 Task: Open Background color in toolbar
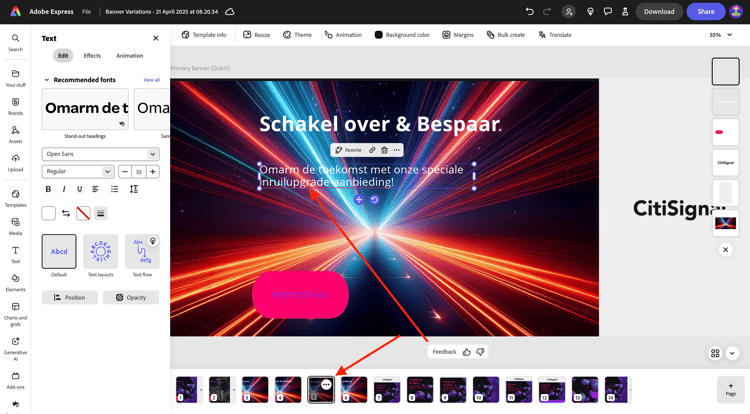click(402, 35)
